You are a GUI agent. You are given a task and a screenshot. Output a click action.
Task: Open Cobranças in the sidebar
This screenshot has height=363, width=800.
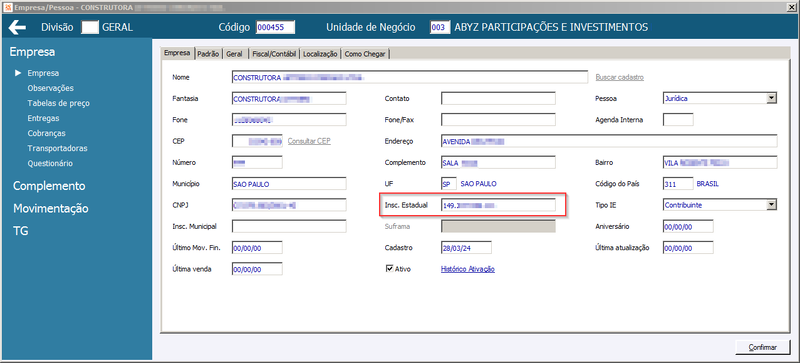[x=46, y=133]
